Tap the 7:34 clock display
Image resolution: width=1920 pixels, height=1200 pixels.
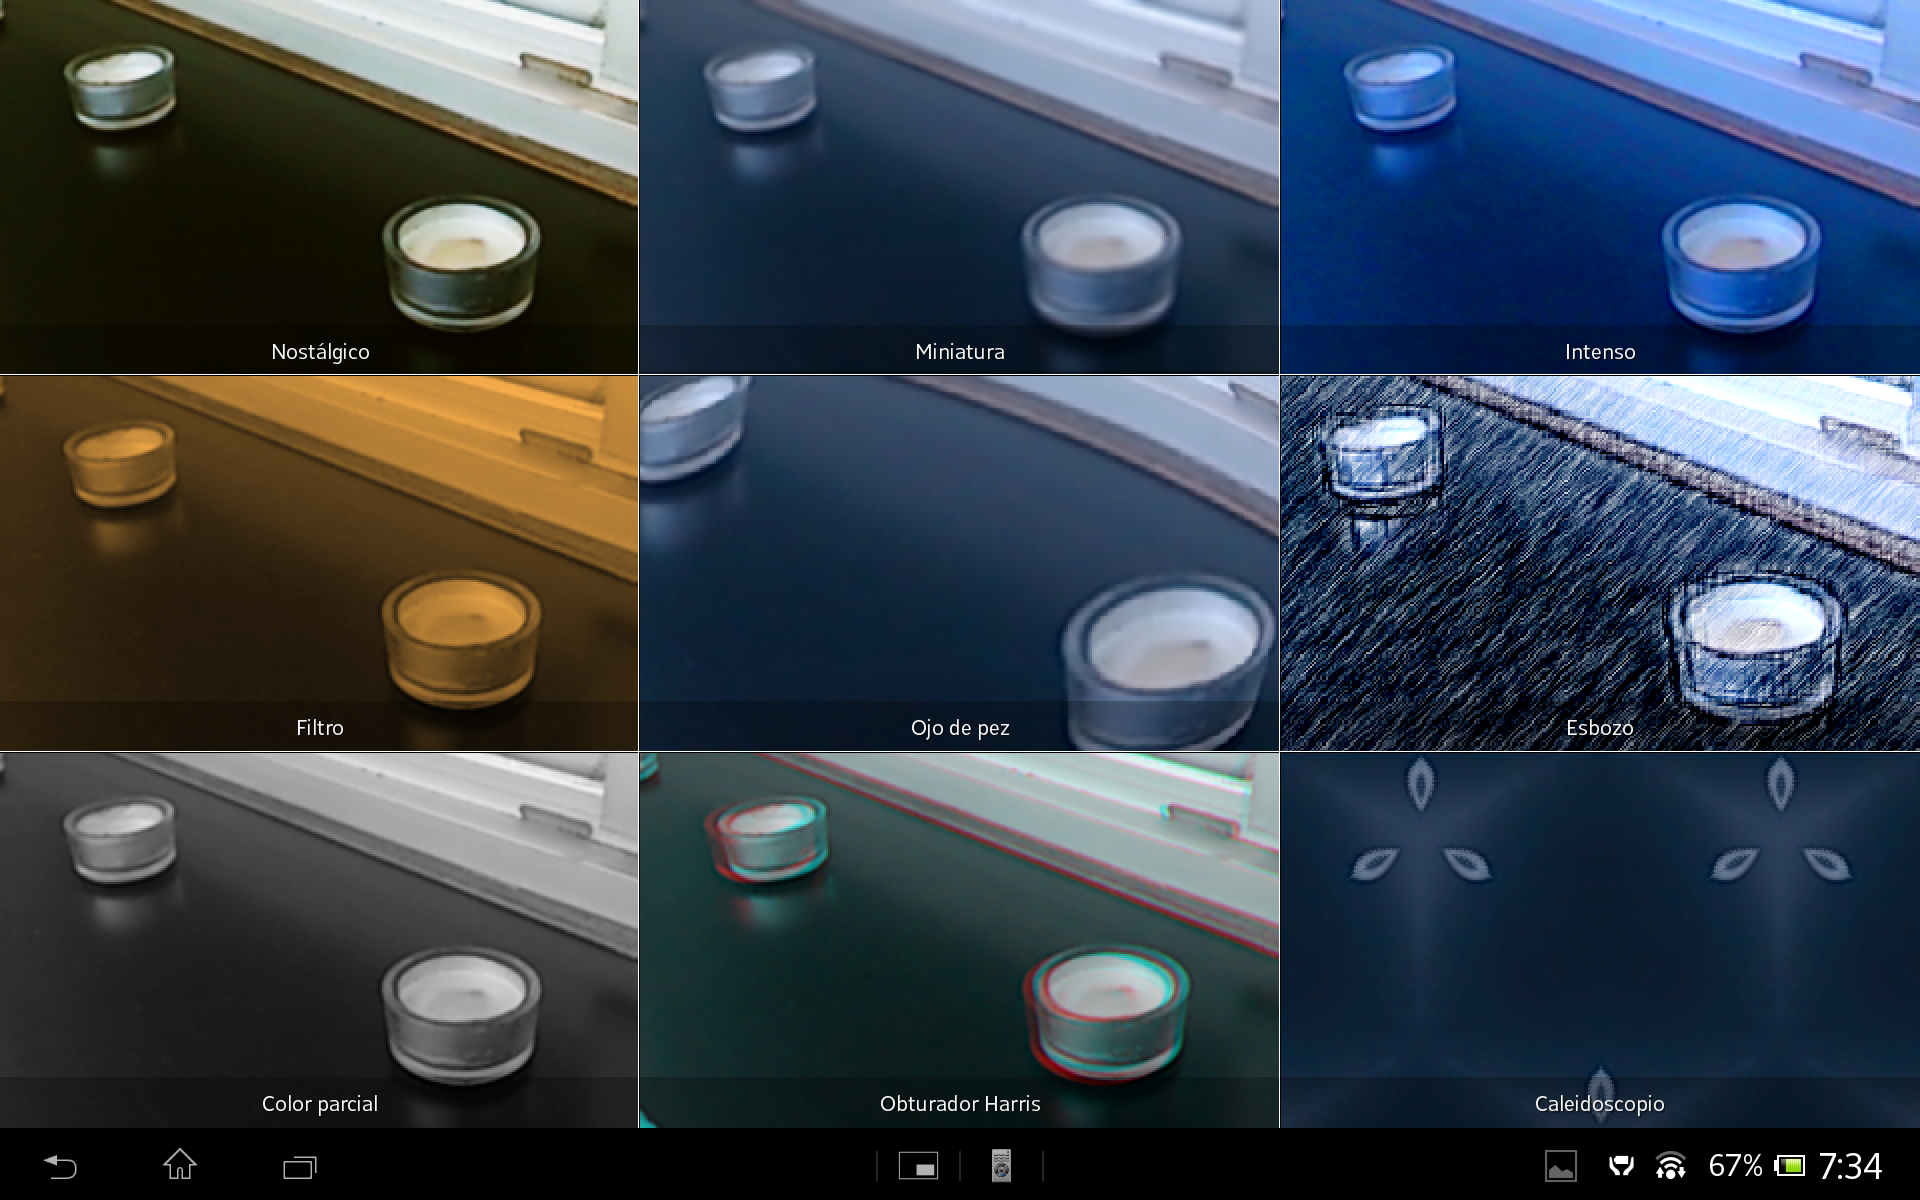1850,1166
